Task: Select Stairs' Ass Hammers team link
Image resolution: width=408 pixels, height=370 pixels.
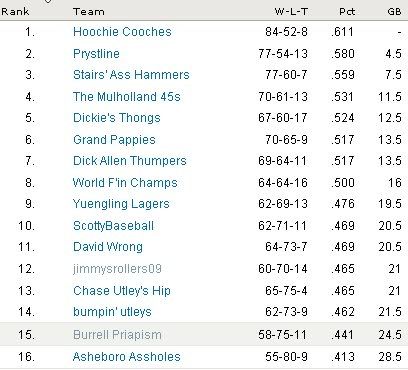Action: [131, 75]
